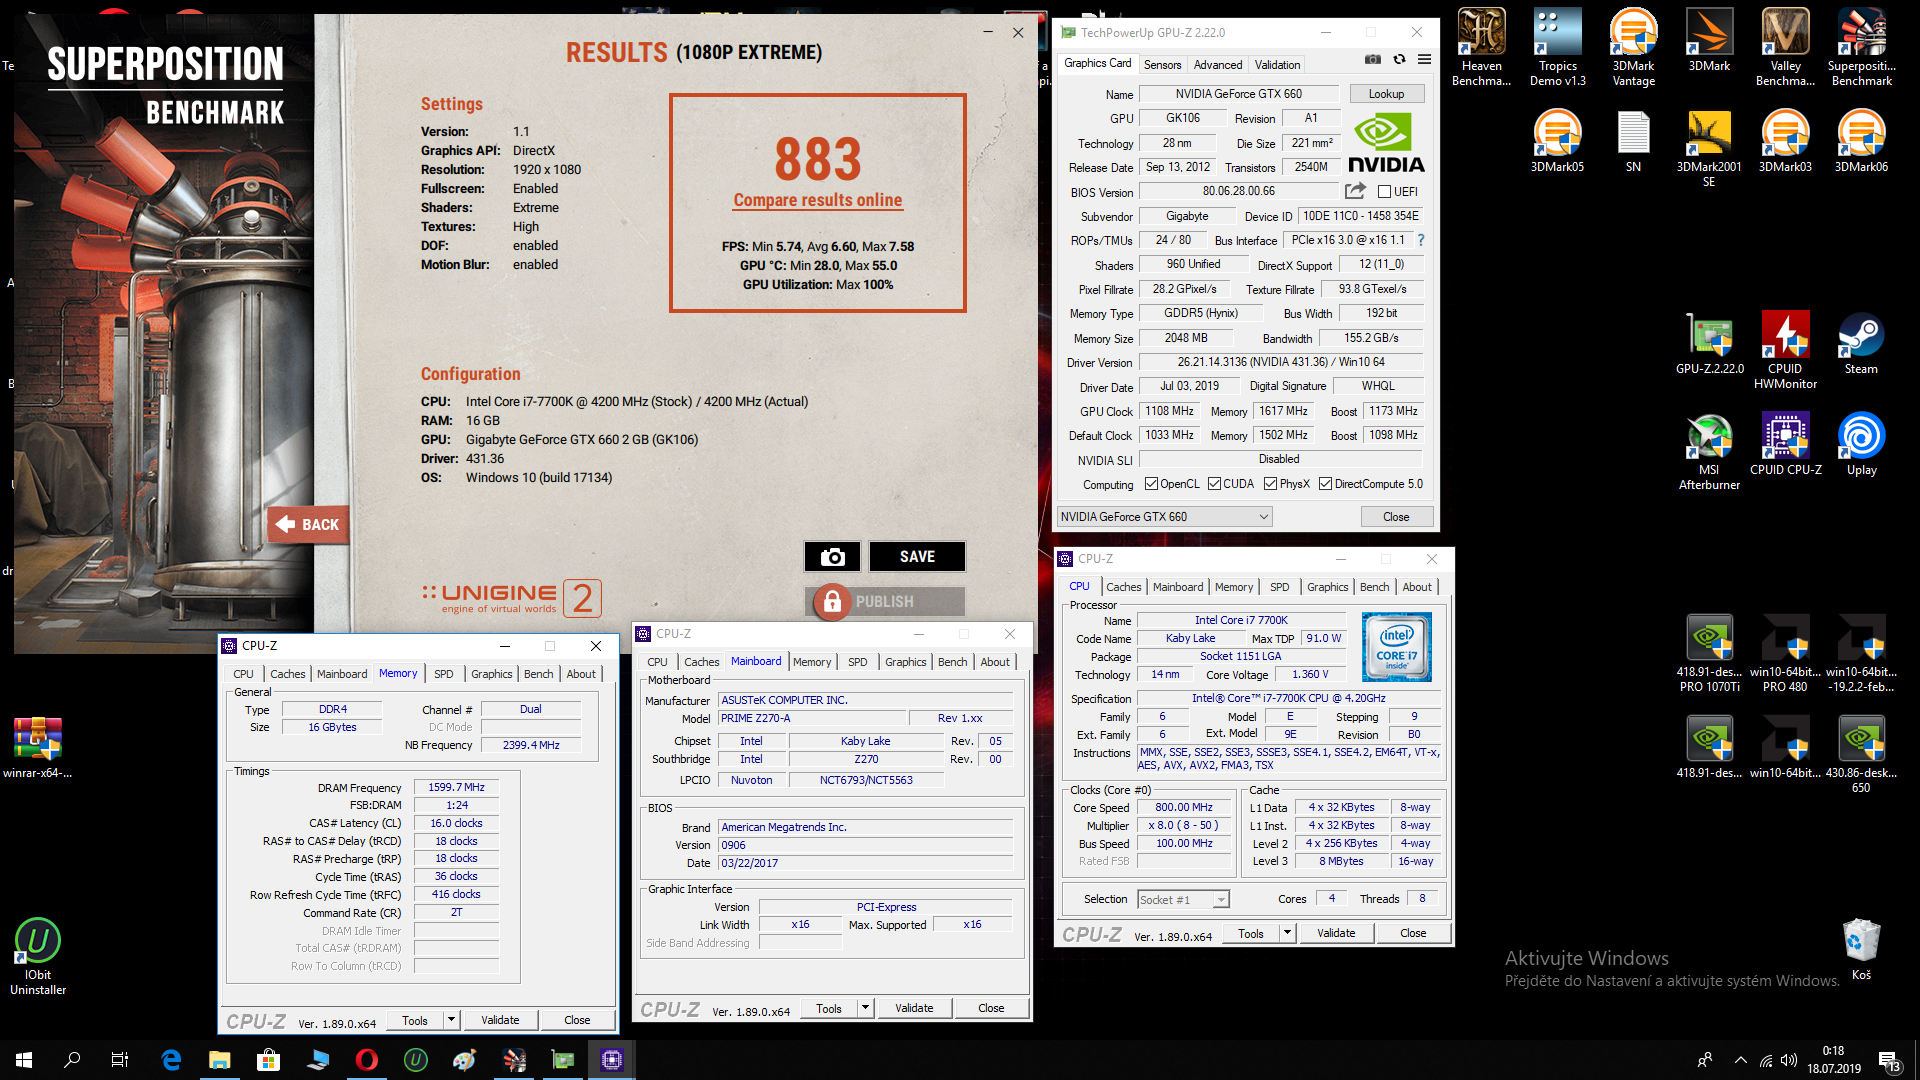Open the GPU-Z hamburger menu
Image resolution: width=1920 pixels, height=1080 pixels.
[x=1424, y=60]
